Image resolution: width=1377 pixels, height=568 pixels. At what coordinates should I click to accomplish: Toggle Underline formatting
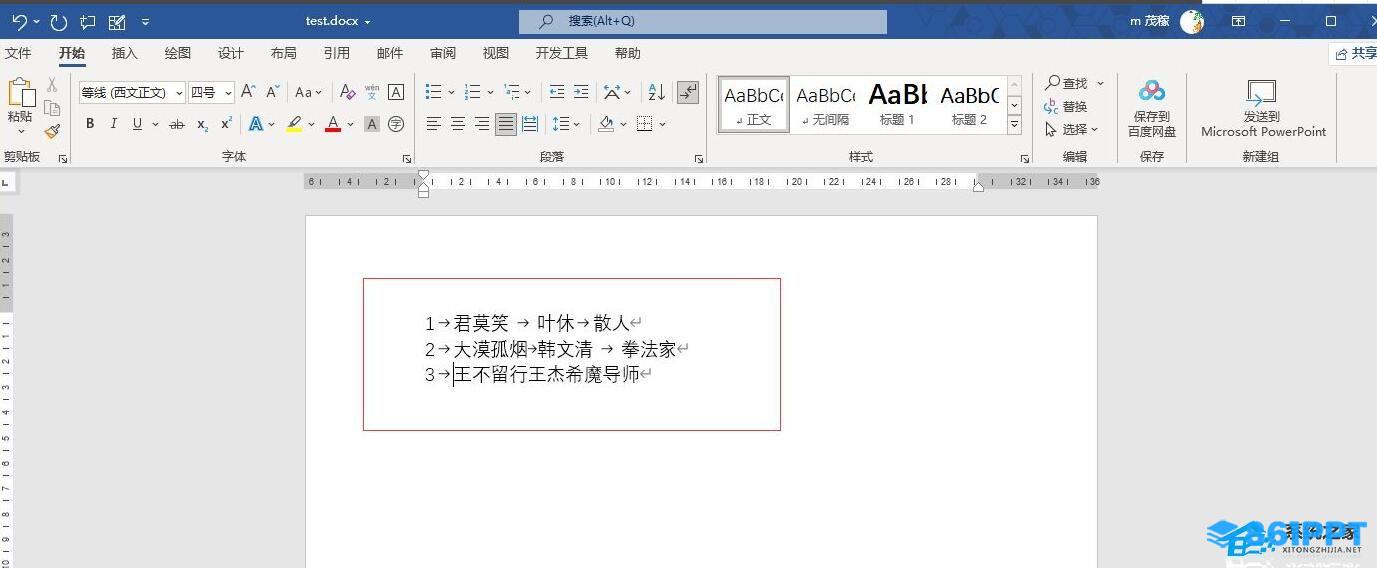(x=137, y=124)
